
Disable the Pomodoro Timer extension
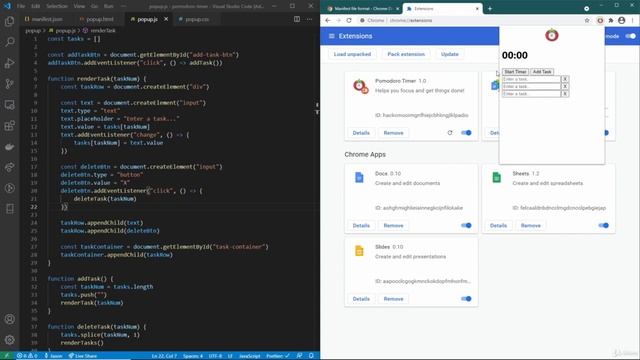click(x=466, y=133)
